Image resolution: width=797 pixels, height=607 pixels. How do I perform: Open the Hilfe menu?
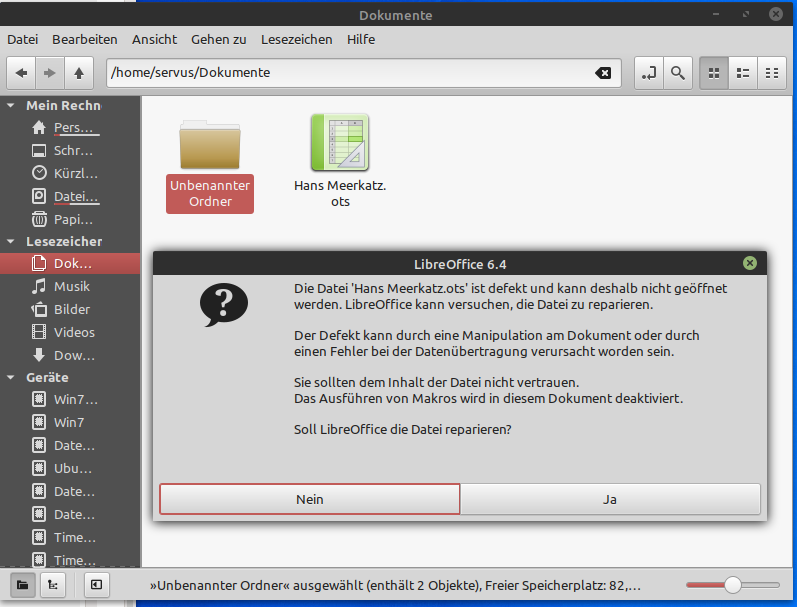pyautogui.click(x=361, y=40)
